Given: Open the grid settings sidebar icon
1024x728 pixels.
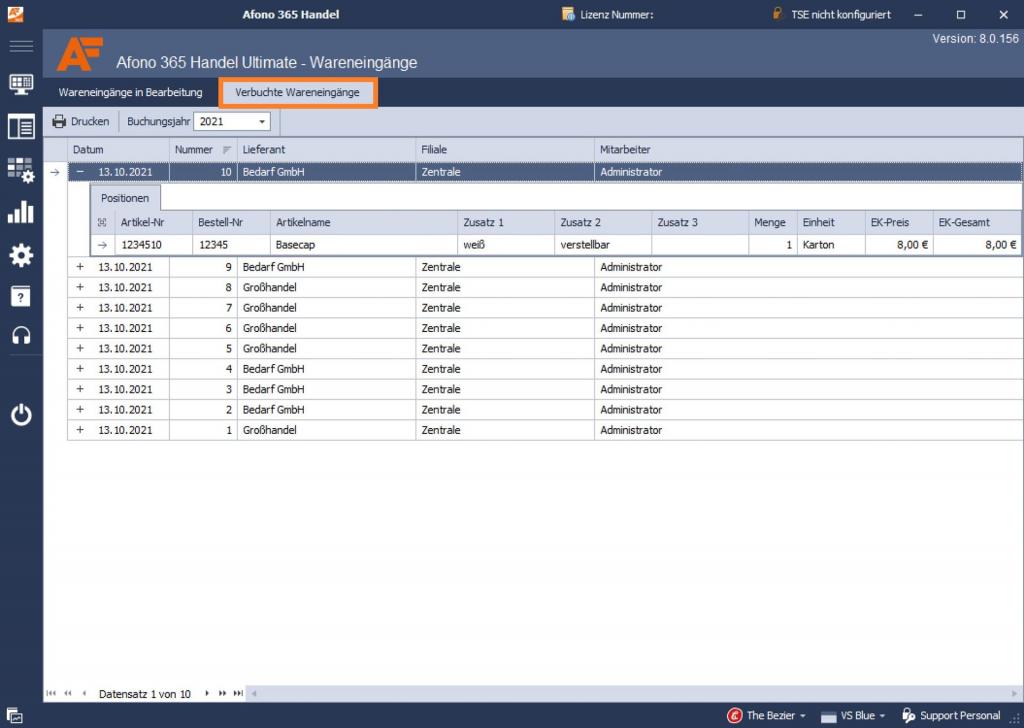Looking at the screenshot, I should coord(21,170).
